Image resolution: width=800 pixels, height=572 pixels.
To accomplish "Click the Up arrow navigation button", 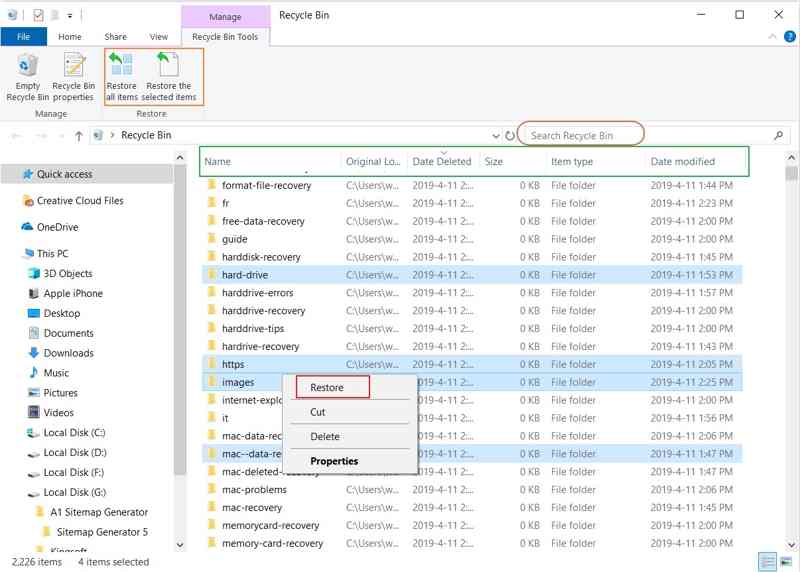I will click(x=79, y=136).
